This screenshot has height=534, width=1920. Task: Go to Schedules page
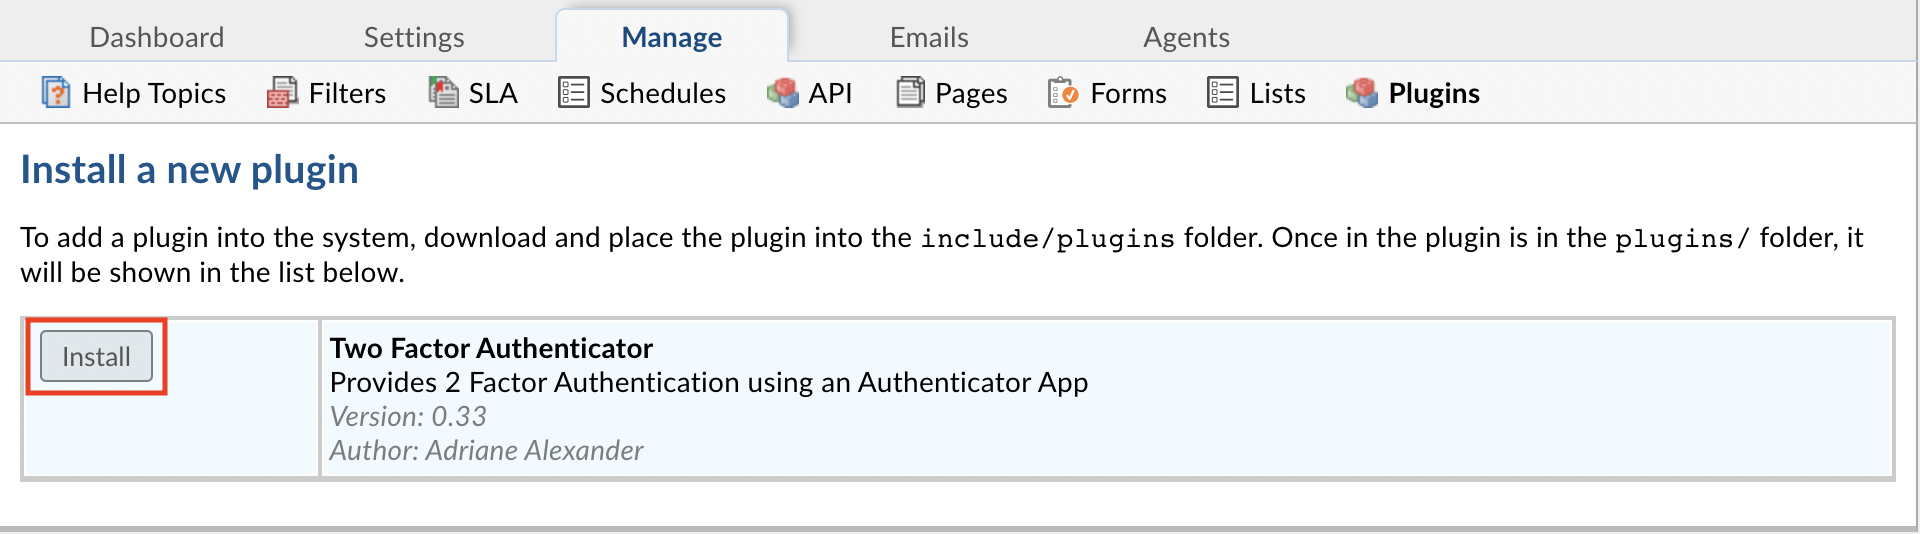663,93
